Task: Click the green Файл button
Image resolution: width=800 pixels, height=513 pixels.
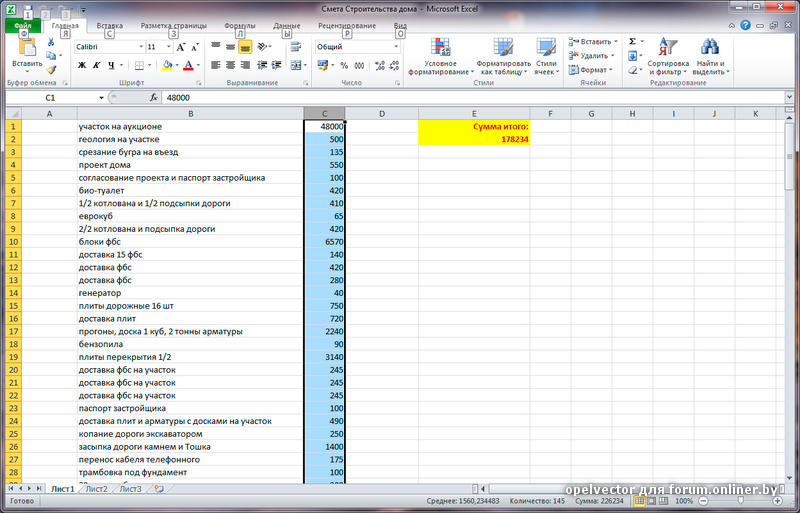Action: (x=22, y=24)
